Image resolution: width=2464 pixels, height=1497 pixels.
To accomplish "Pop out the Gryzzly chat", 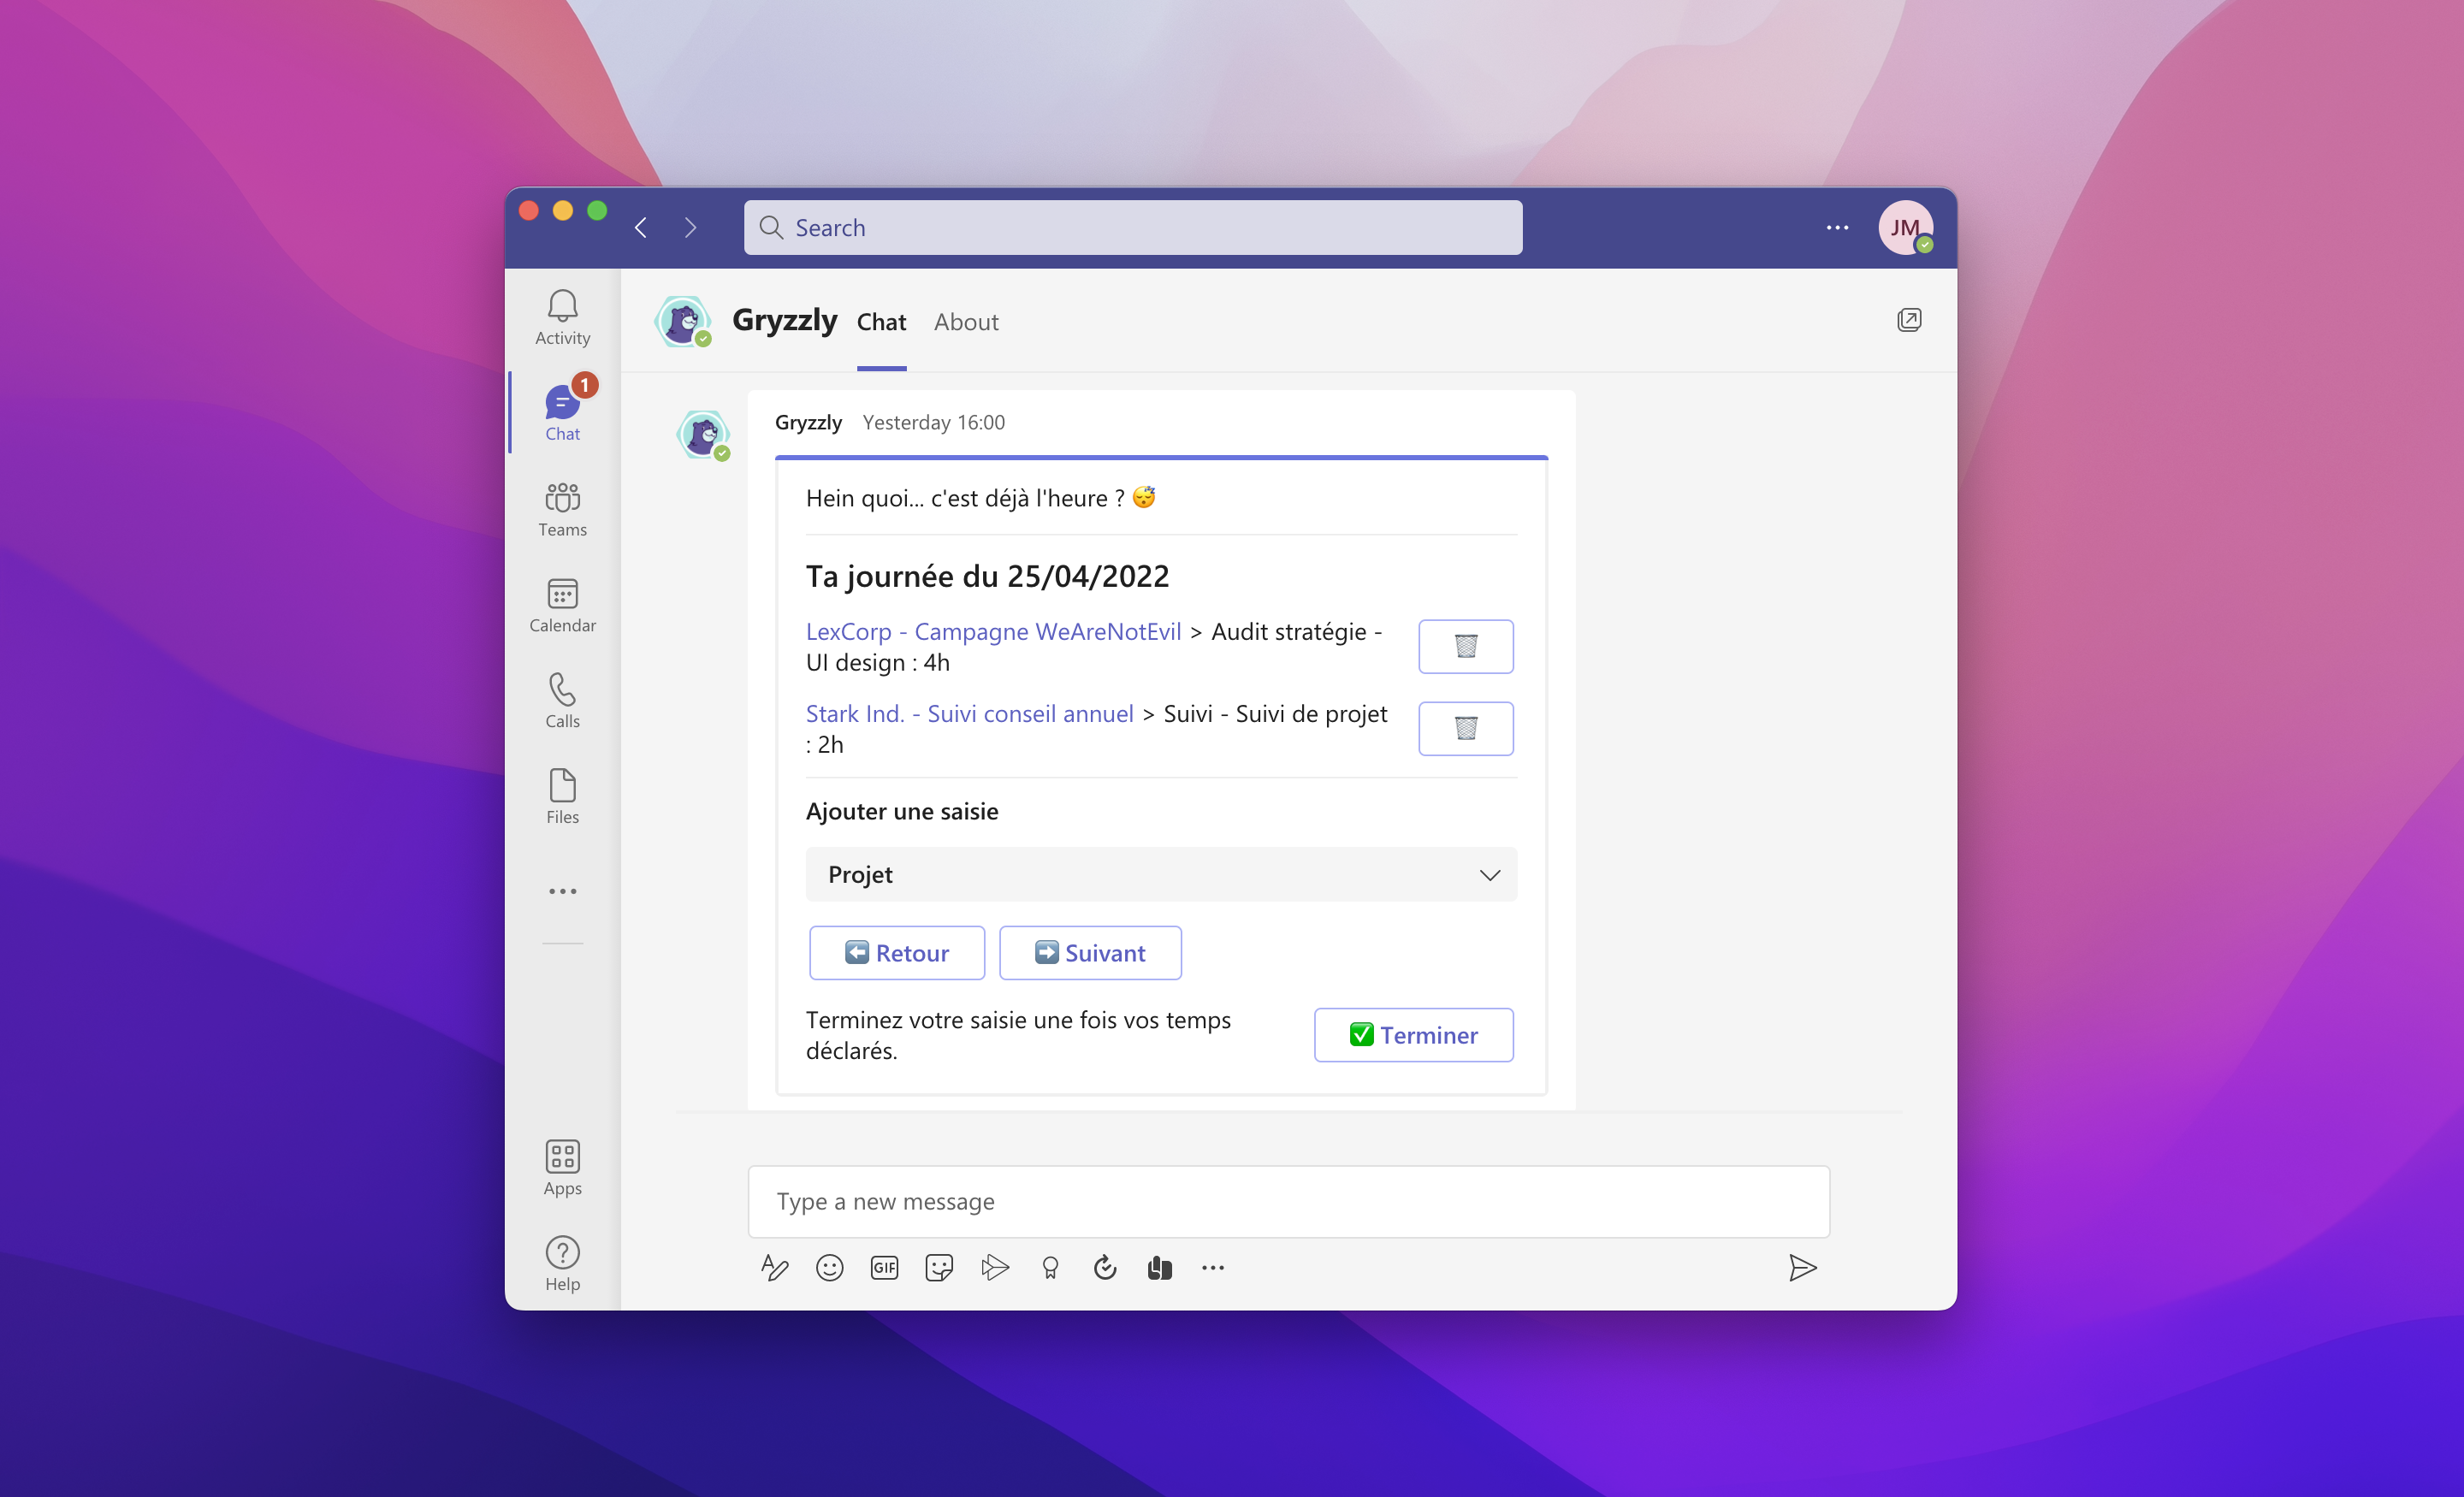I will click(1909, 320).
